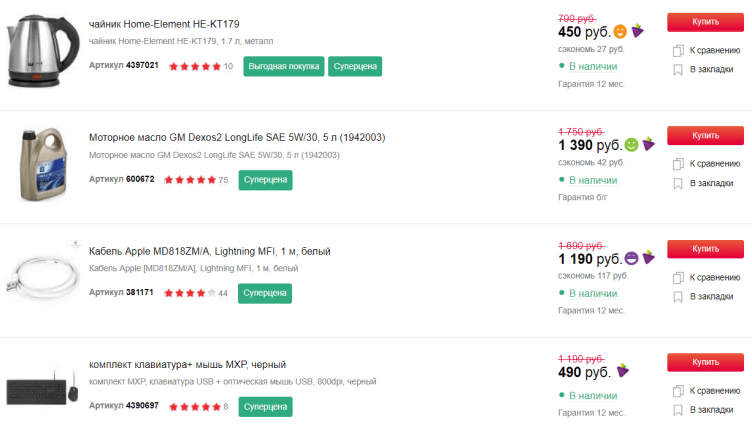The width and height of the screenshot is (752, 431).
Task: Click the сэкономь 27 руб. text
Action: [591, 49]
